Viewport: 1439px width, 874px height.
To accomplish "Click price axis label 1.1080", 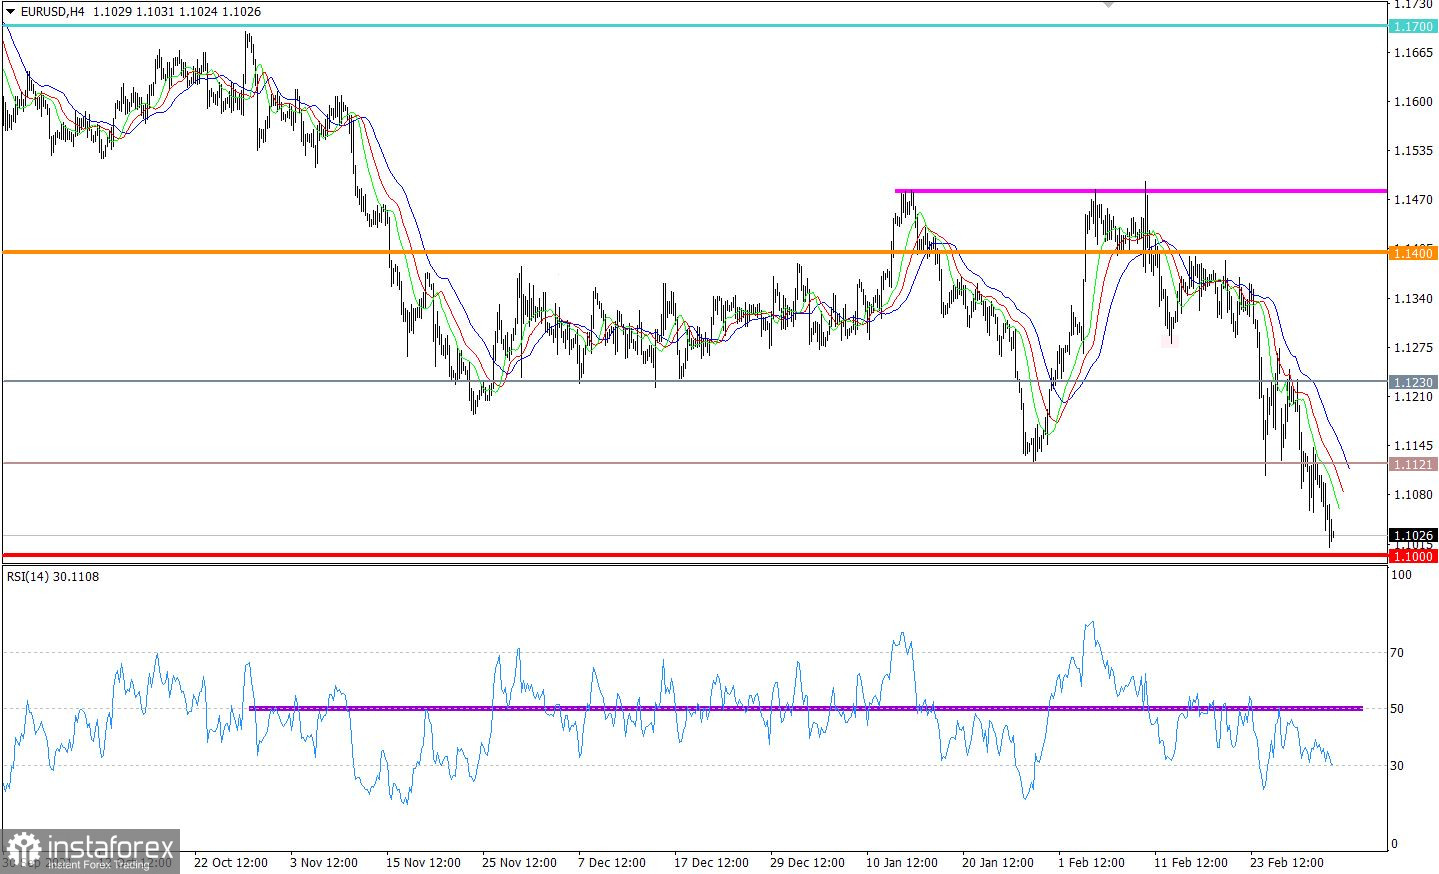I will [x=1413, y=494].
